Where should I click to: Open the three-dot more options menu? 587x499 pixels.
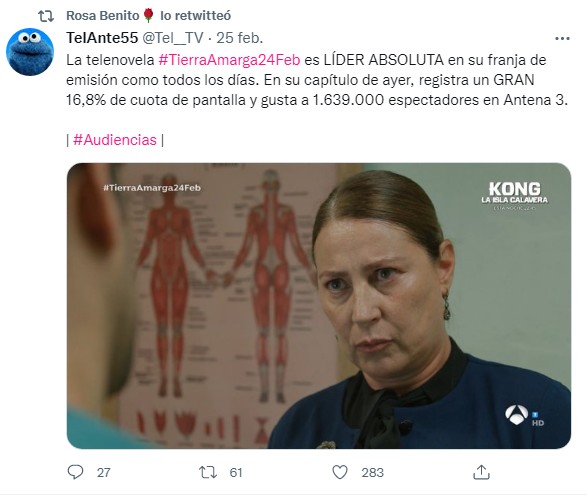(562, 39)
